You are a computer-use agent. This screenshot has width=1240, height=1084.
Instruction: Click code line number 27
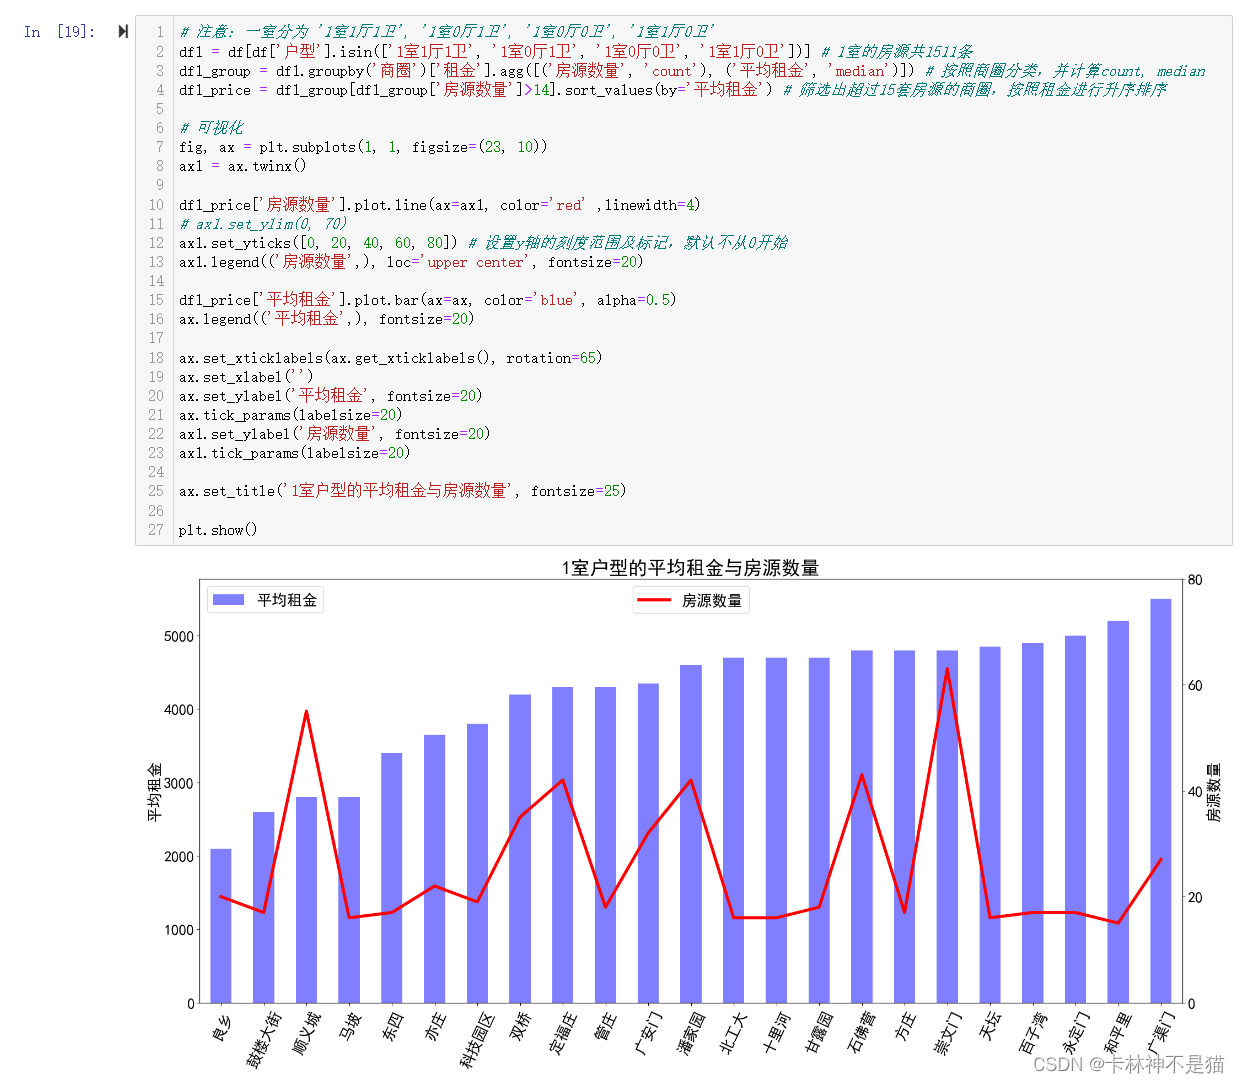(156, 530)
